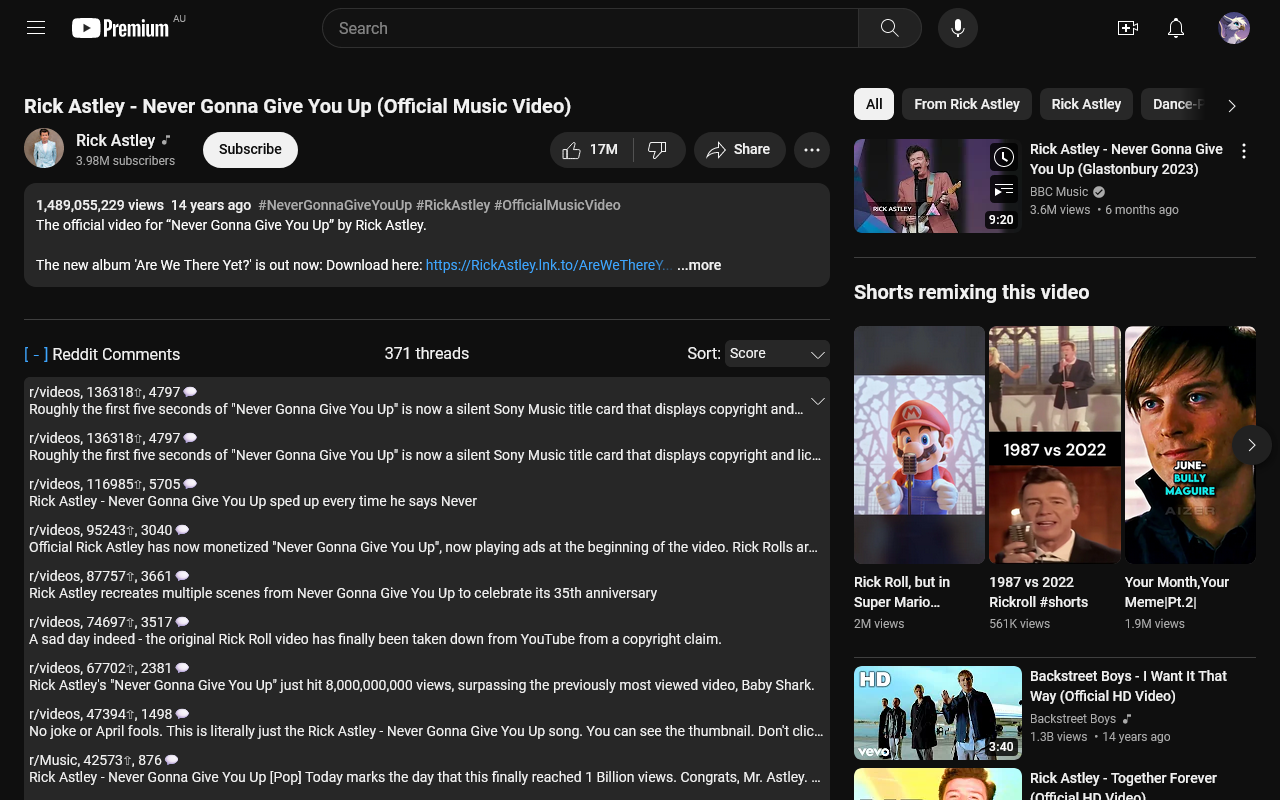Image resolution: width=1280 pixels, height=800 pixels.
Task: Go to YouTube Premium home logo
Action: (x=120, y=28)
